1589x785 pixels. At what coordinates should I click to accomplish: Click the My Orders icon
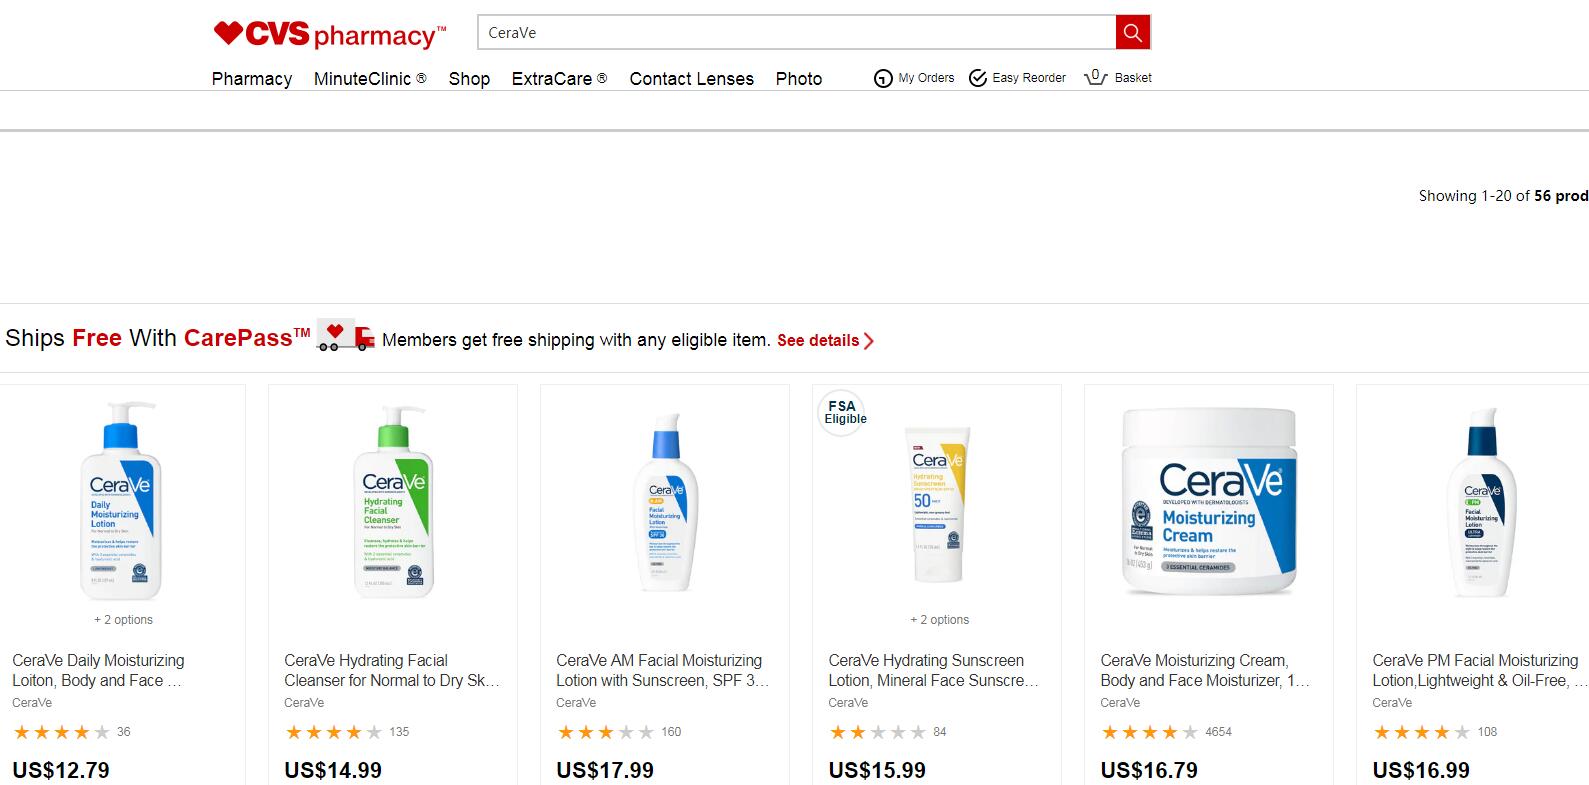(x=883, y=78)
